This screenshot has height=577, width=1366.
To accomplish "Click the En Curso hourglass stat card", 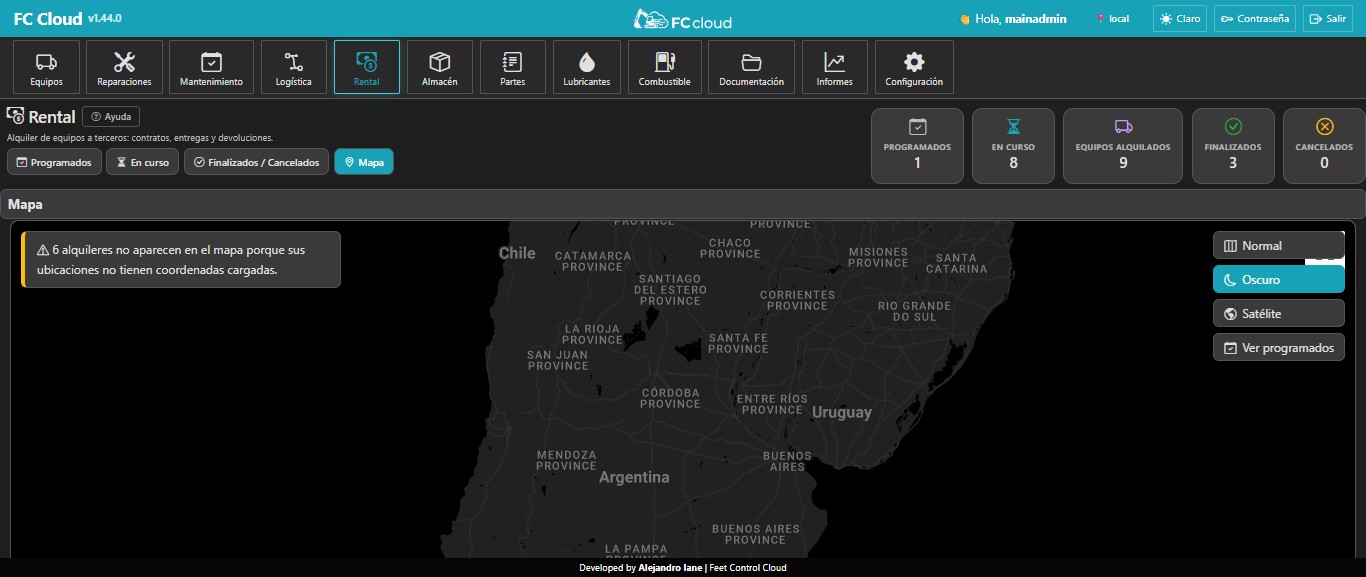I will tap(1013, 146).
